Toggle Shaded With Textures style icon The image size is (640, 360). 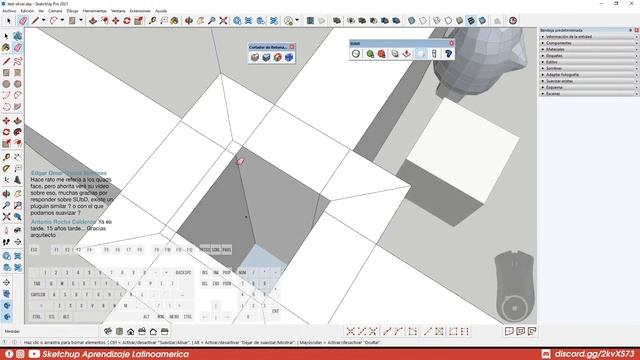(471, 20)
